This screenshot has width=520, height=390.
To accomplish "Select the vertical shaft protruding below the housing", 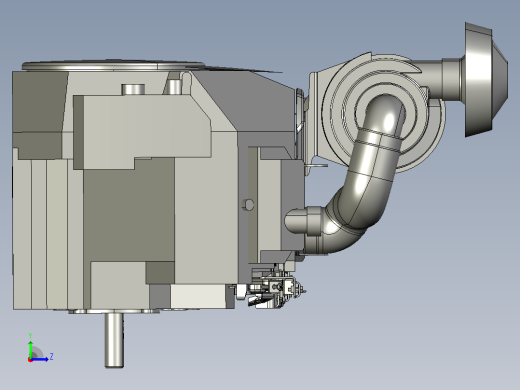I will tap(114, 340).
